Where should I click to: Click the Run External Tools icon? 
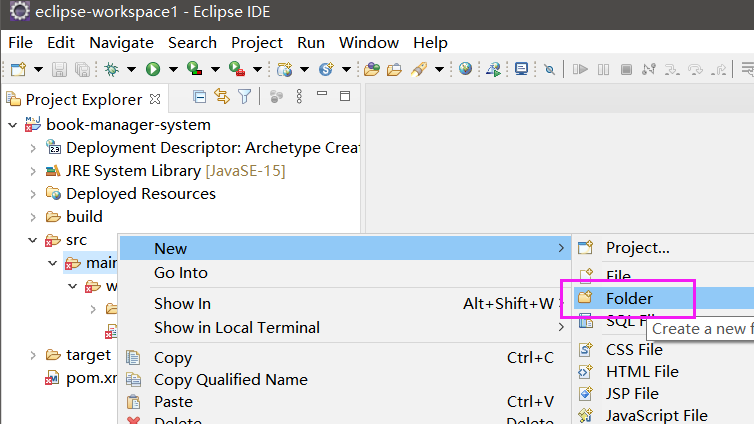tap(237, 69)
